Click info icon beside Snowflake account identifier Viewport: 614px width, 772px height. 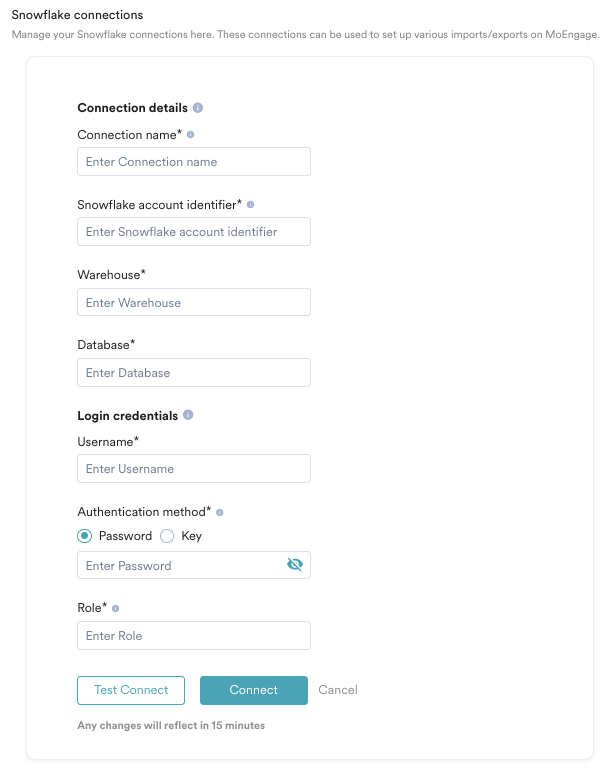click(251, 204)
